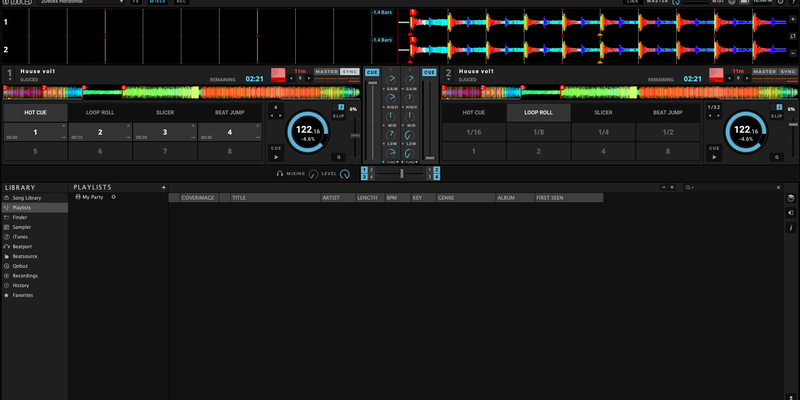Select BEAT JUMP tab on deck 2
The height and width of the screenshot is (400, 800).
click(x=669, y=113)
